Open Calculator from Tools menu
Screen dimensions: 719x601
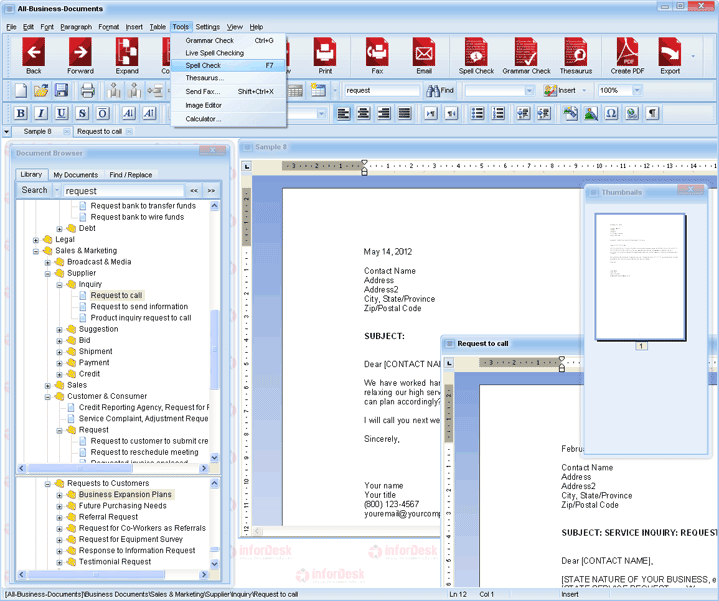228,119
